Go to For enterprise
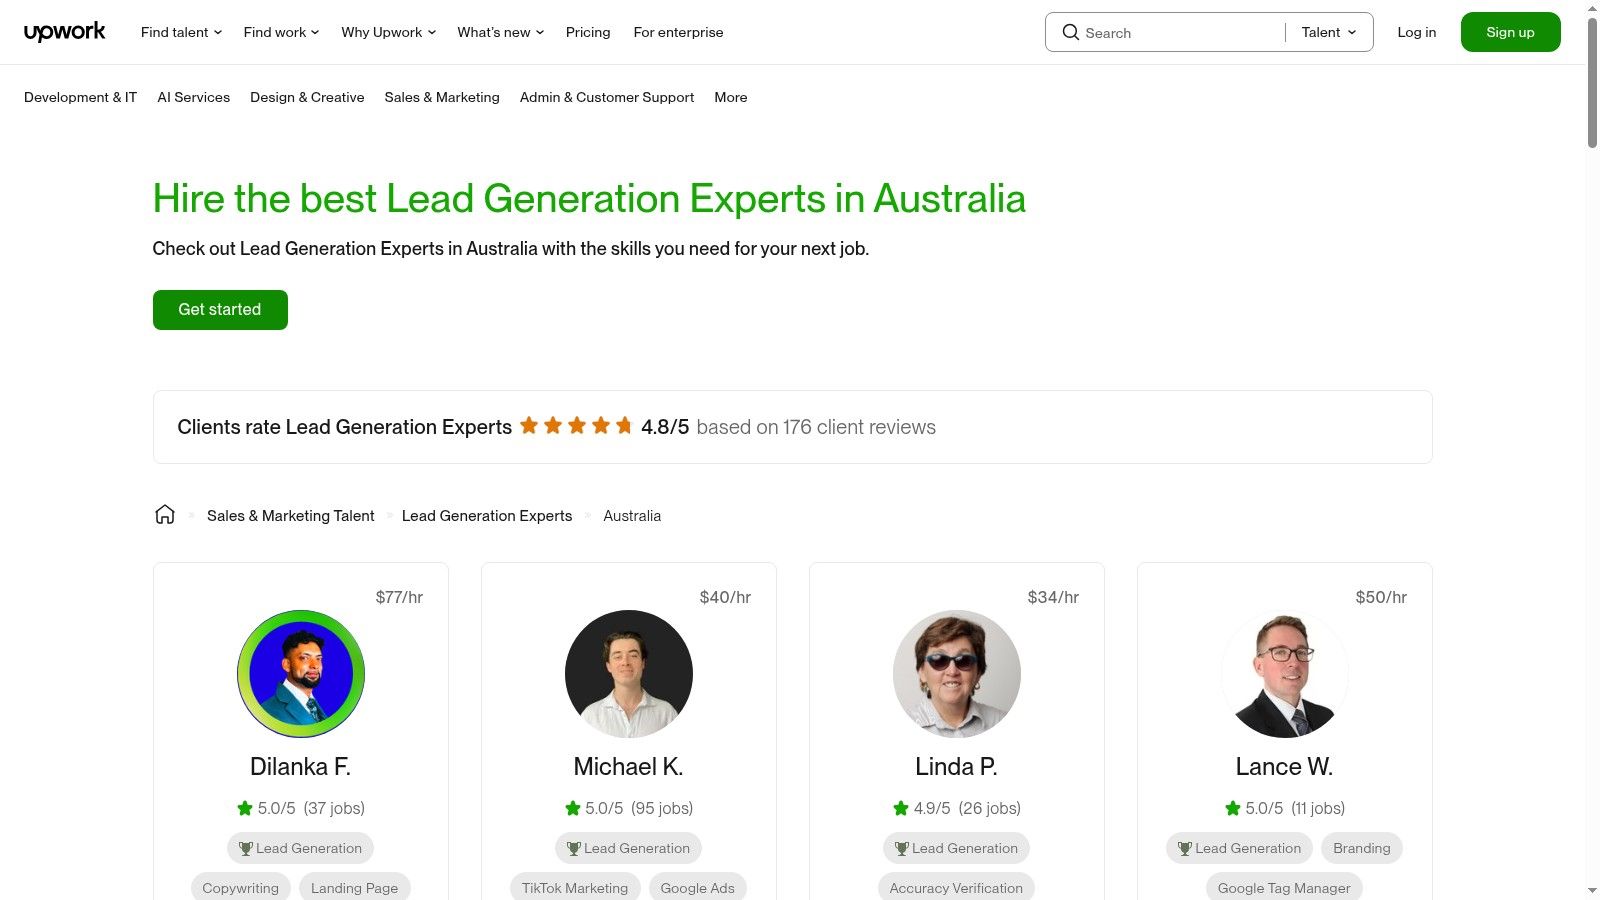 click(678, 32)
